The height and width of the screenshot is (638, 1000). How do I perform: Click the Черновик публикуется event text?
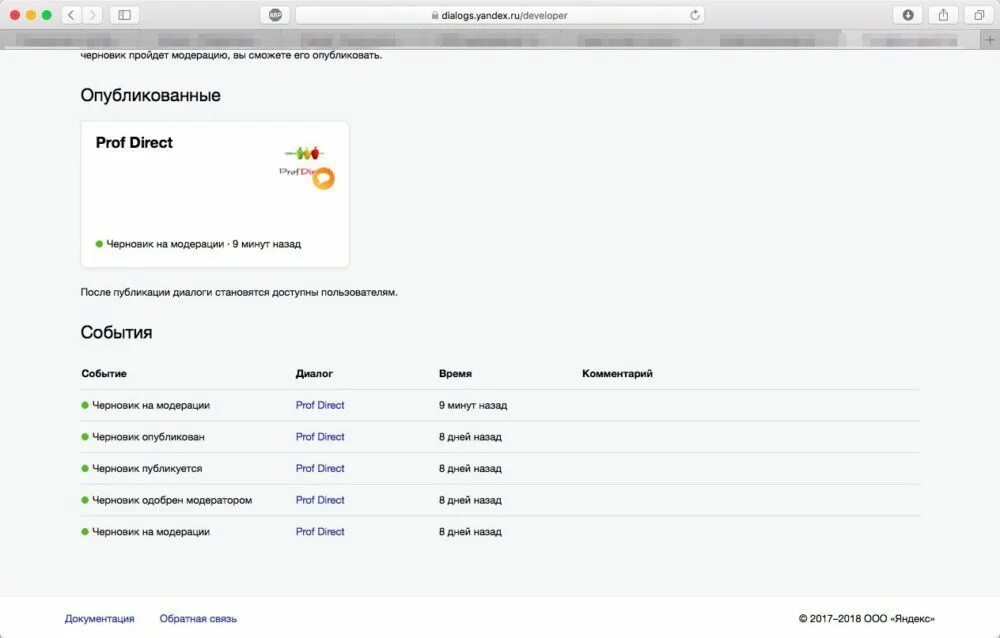coord(147,468)
